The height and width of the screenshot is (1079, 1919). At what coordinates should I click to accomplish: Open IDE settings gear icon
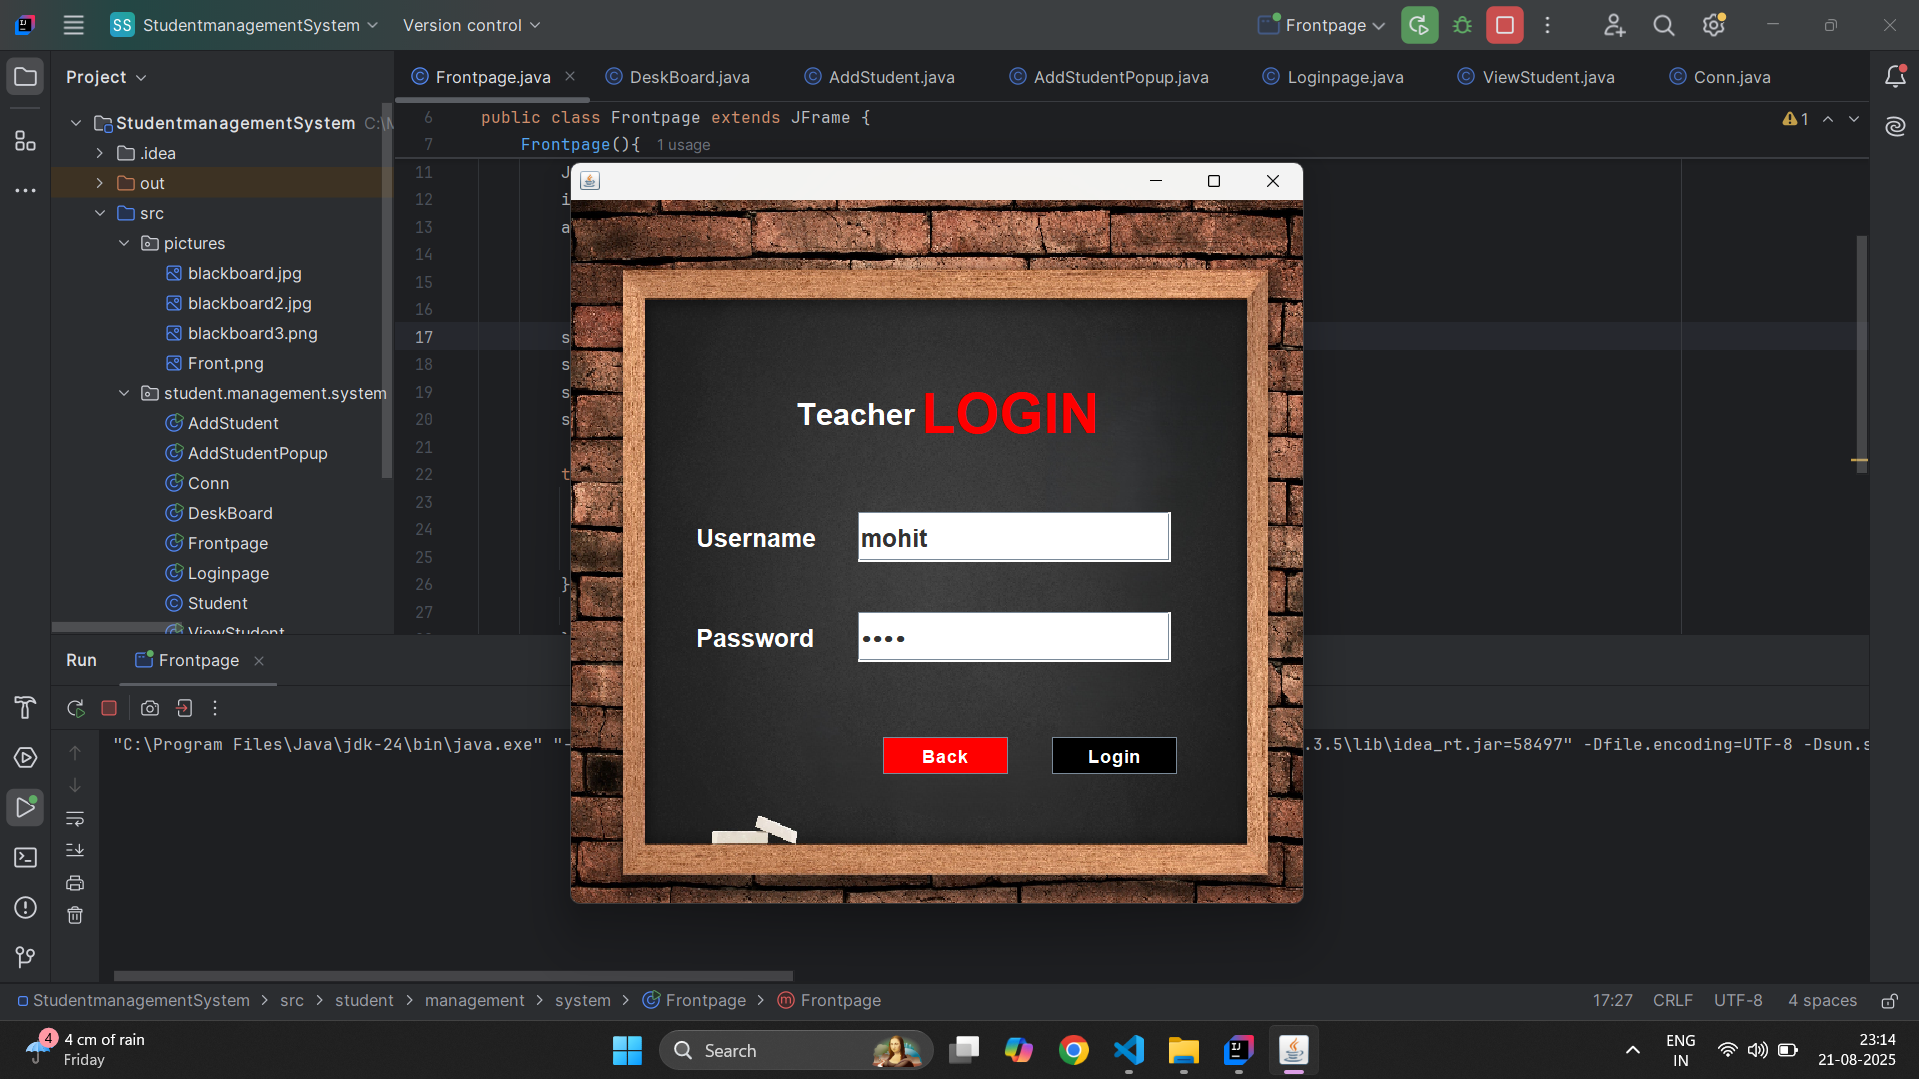click(1713, 25)
